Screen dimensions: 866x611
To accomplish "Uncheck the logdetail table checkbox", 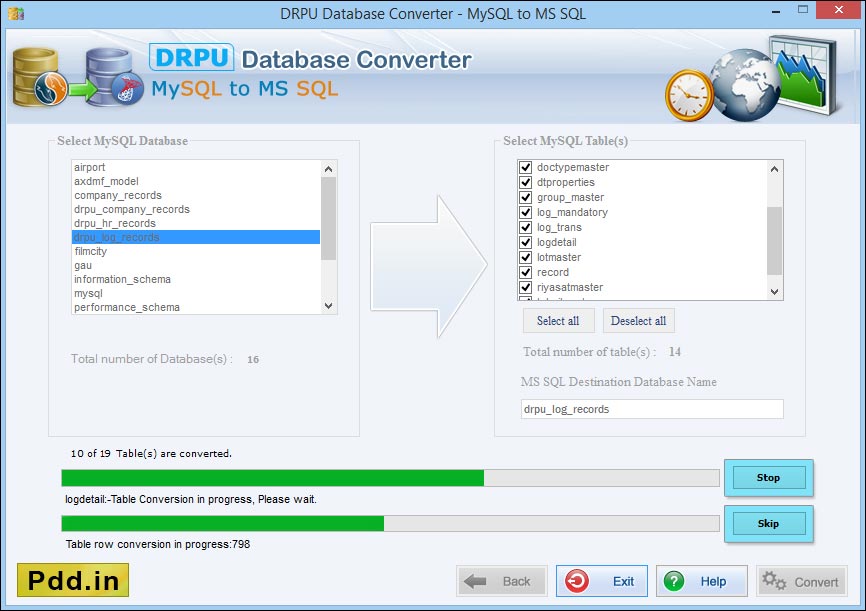I will 525,242.
